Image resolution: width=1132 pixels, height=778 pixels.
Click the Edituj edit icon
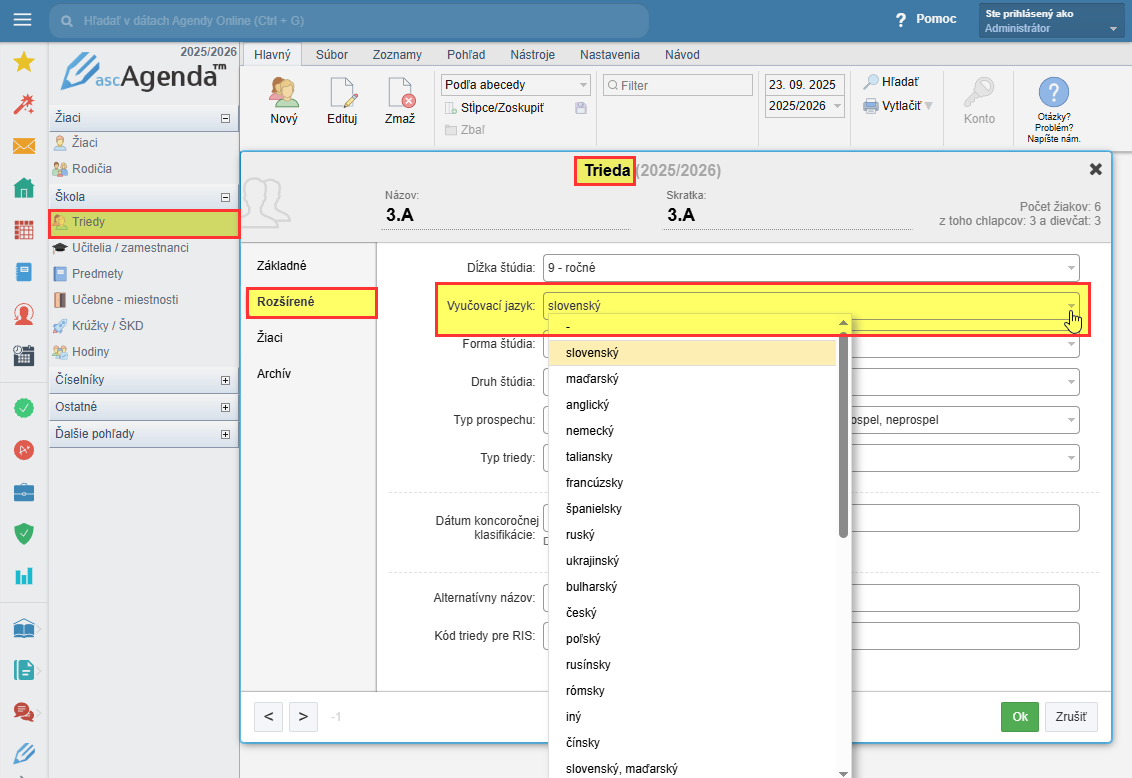(342, 93)
